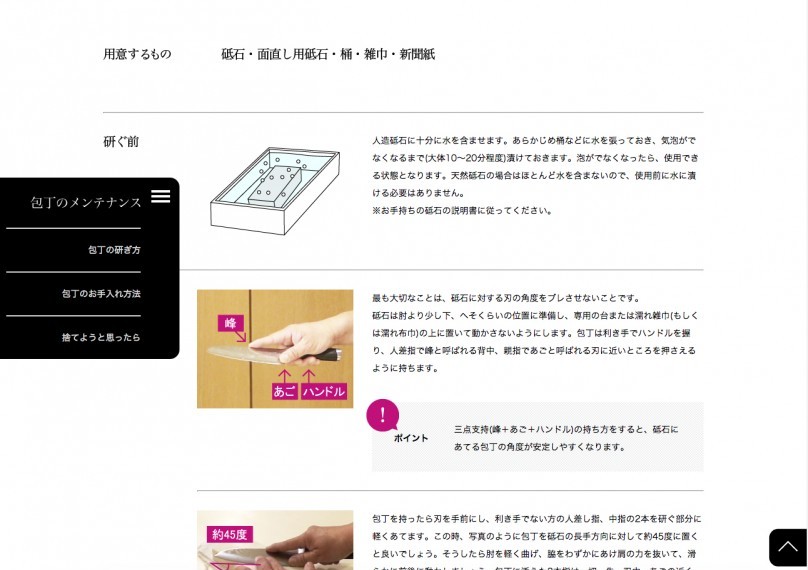Click the whetstone manual note text

pyautogui.click(x=462, y=210)
